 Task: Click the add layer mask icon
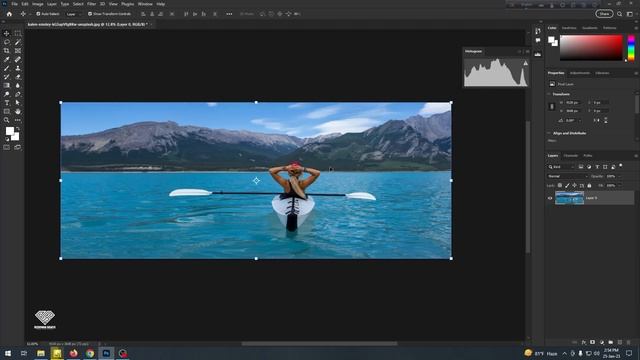(592, 342)
